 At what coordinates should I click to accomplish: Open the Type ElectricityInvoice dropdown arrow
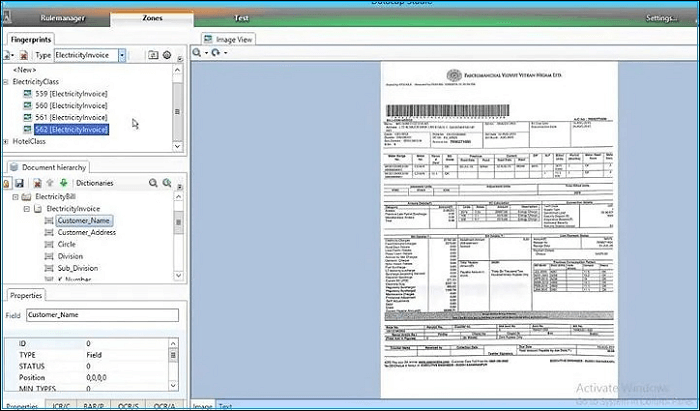[122, 55]
